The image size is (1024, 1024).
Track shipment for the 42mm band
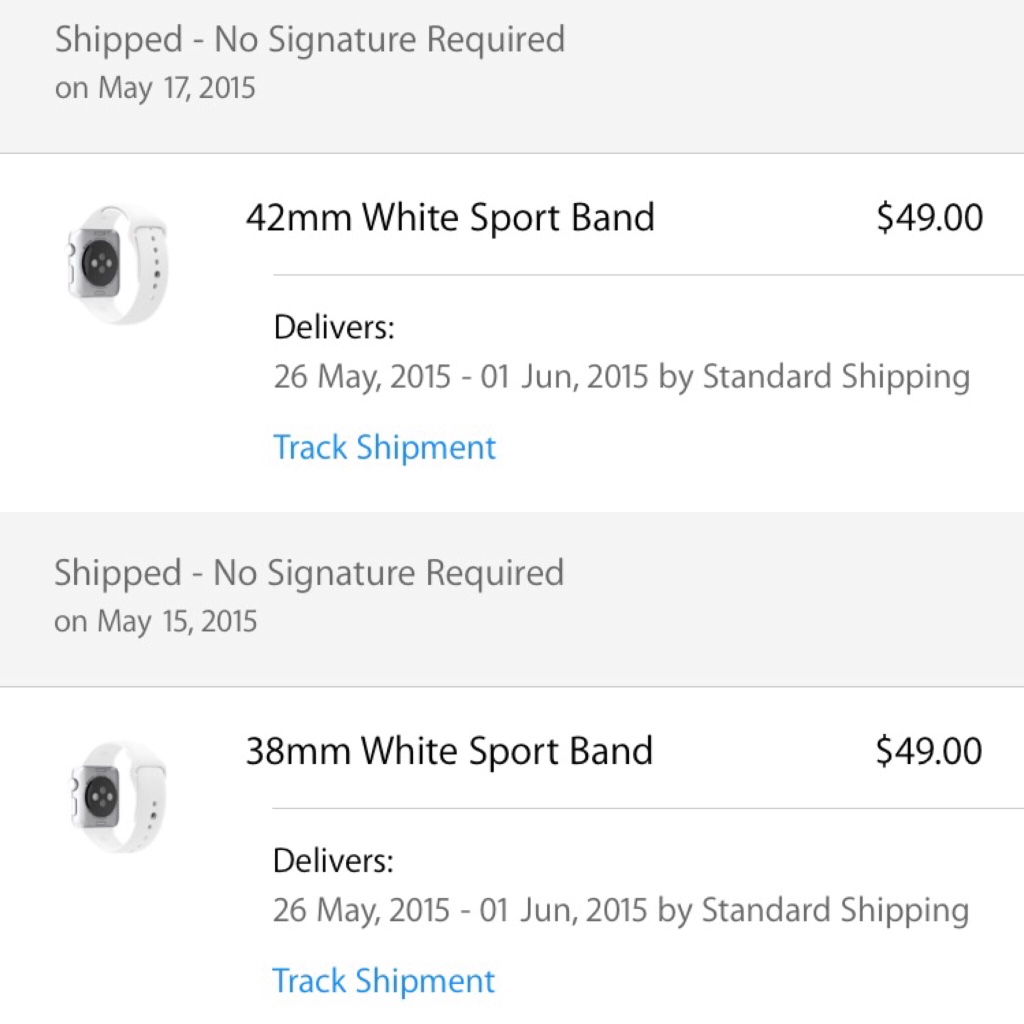tap(384, 447)
